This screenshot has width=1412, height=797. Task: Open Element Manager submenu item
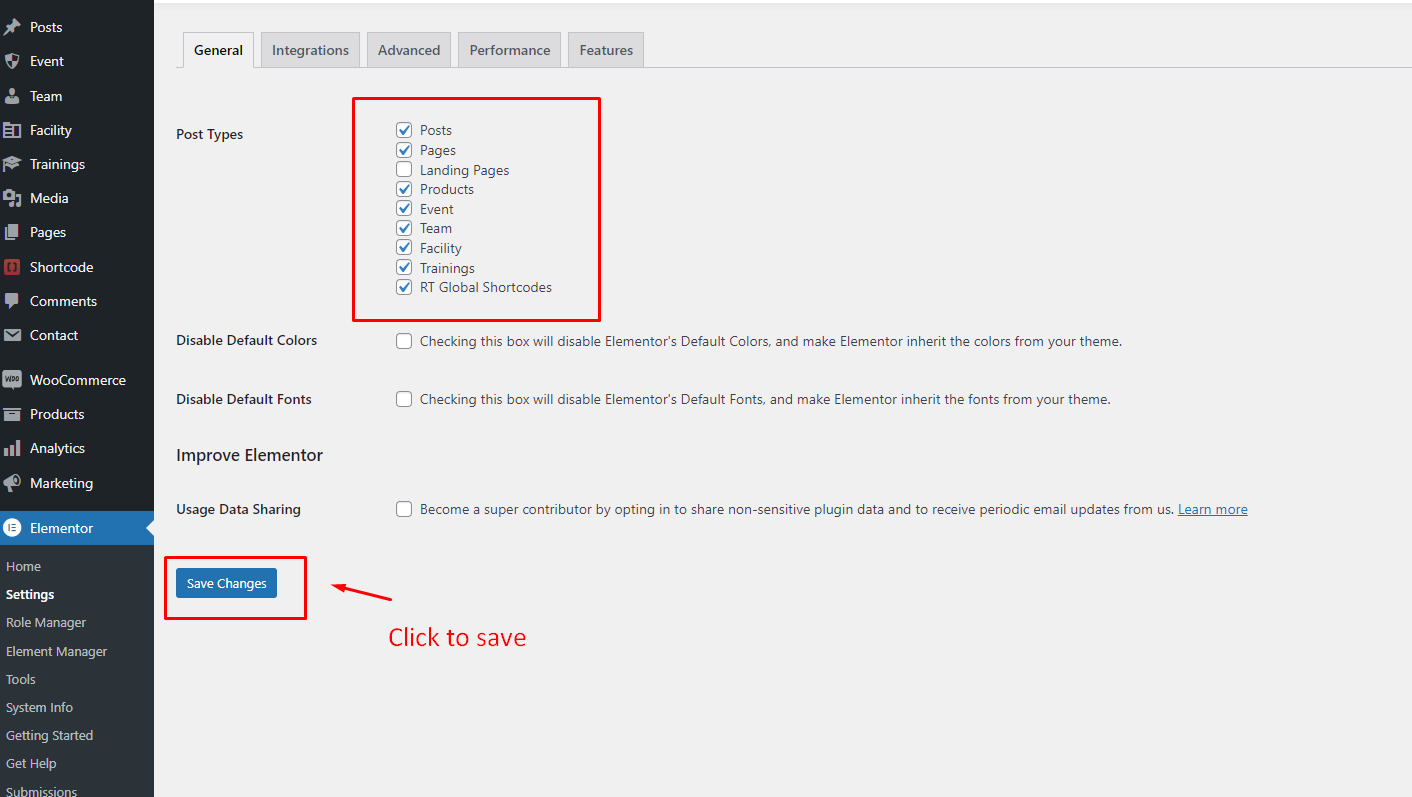pos(56,651)
